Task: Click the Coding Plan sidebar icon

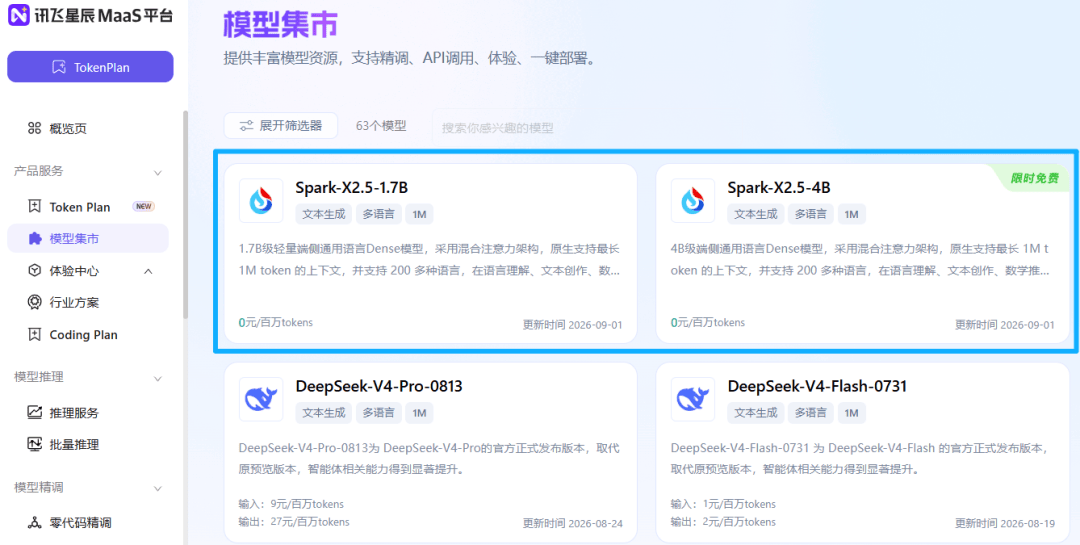Action: [34, 335]
